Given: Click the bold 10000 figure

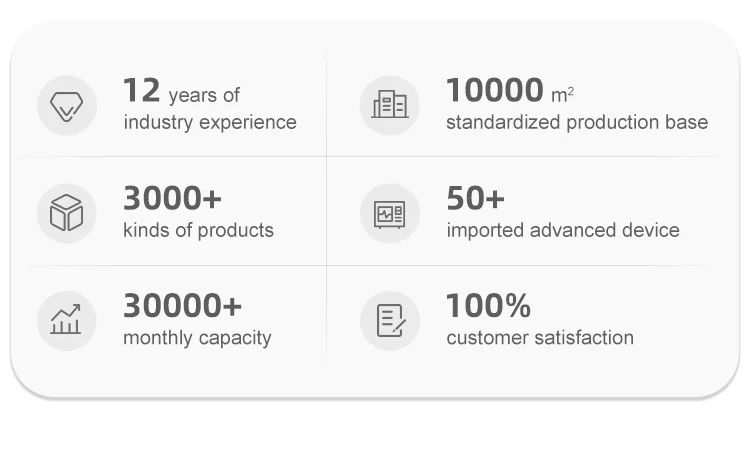Looking at the screenshot, I should coord(494,91).
